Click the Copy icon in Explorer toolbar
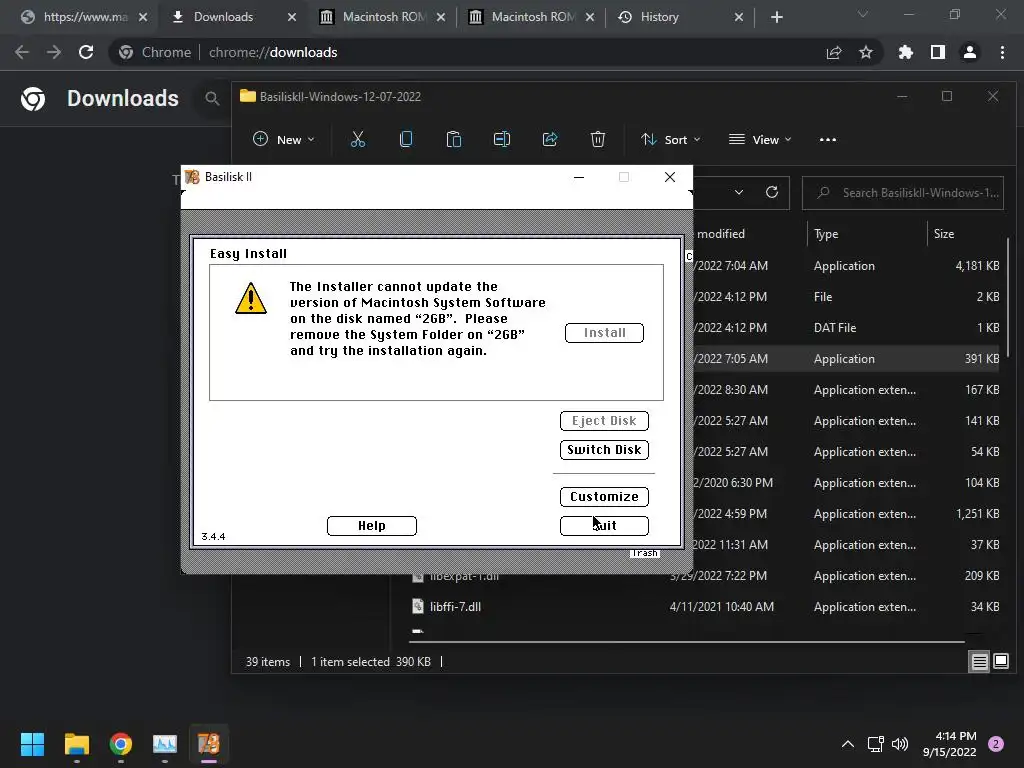This screenshot has height=768, width=1024. click(406, 139)
